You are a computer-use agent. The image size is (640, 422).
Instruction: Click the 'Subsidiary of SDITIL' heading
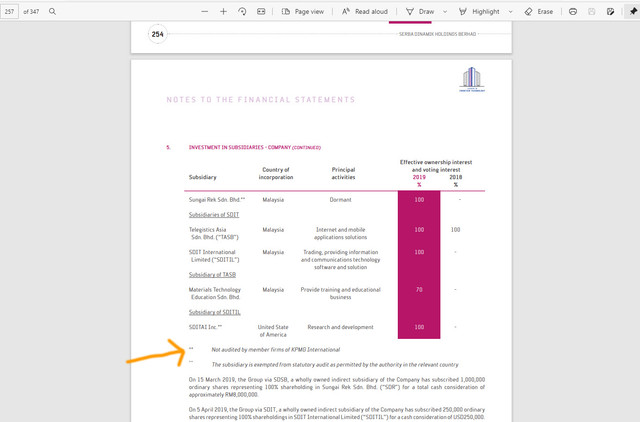coord(215,312)
